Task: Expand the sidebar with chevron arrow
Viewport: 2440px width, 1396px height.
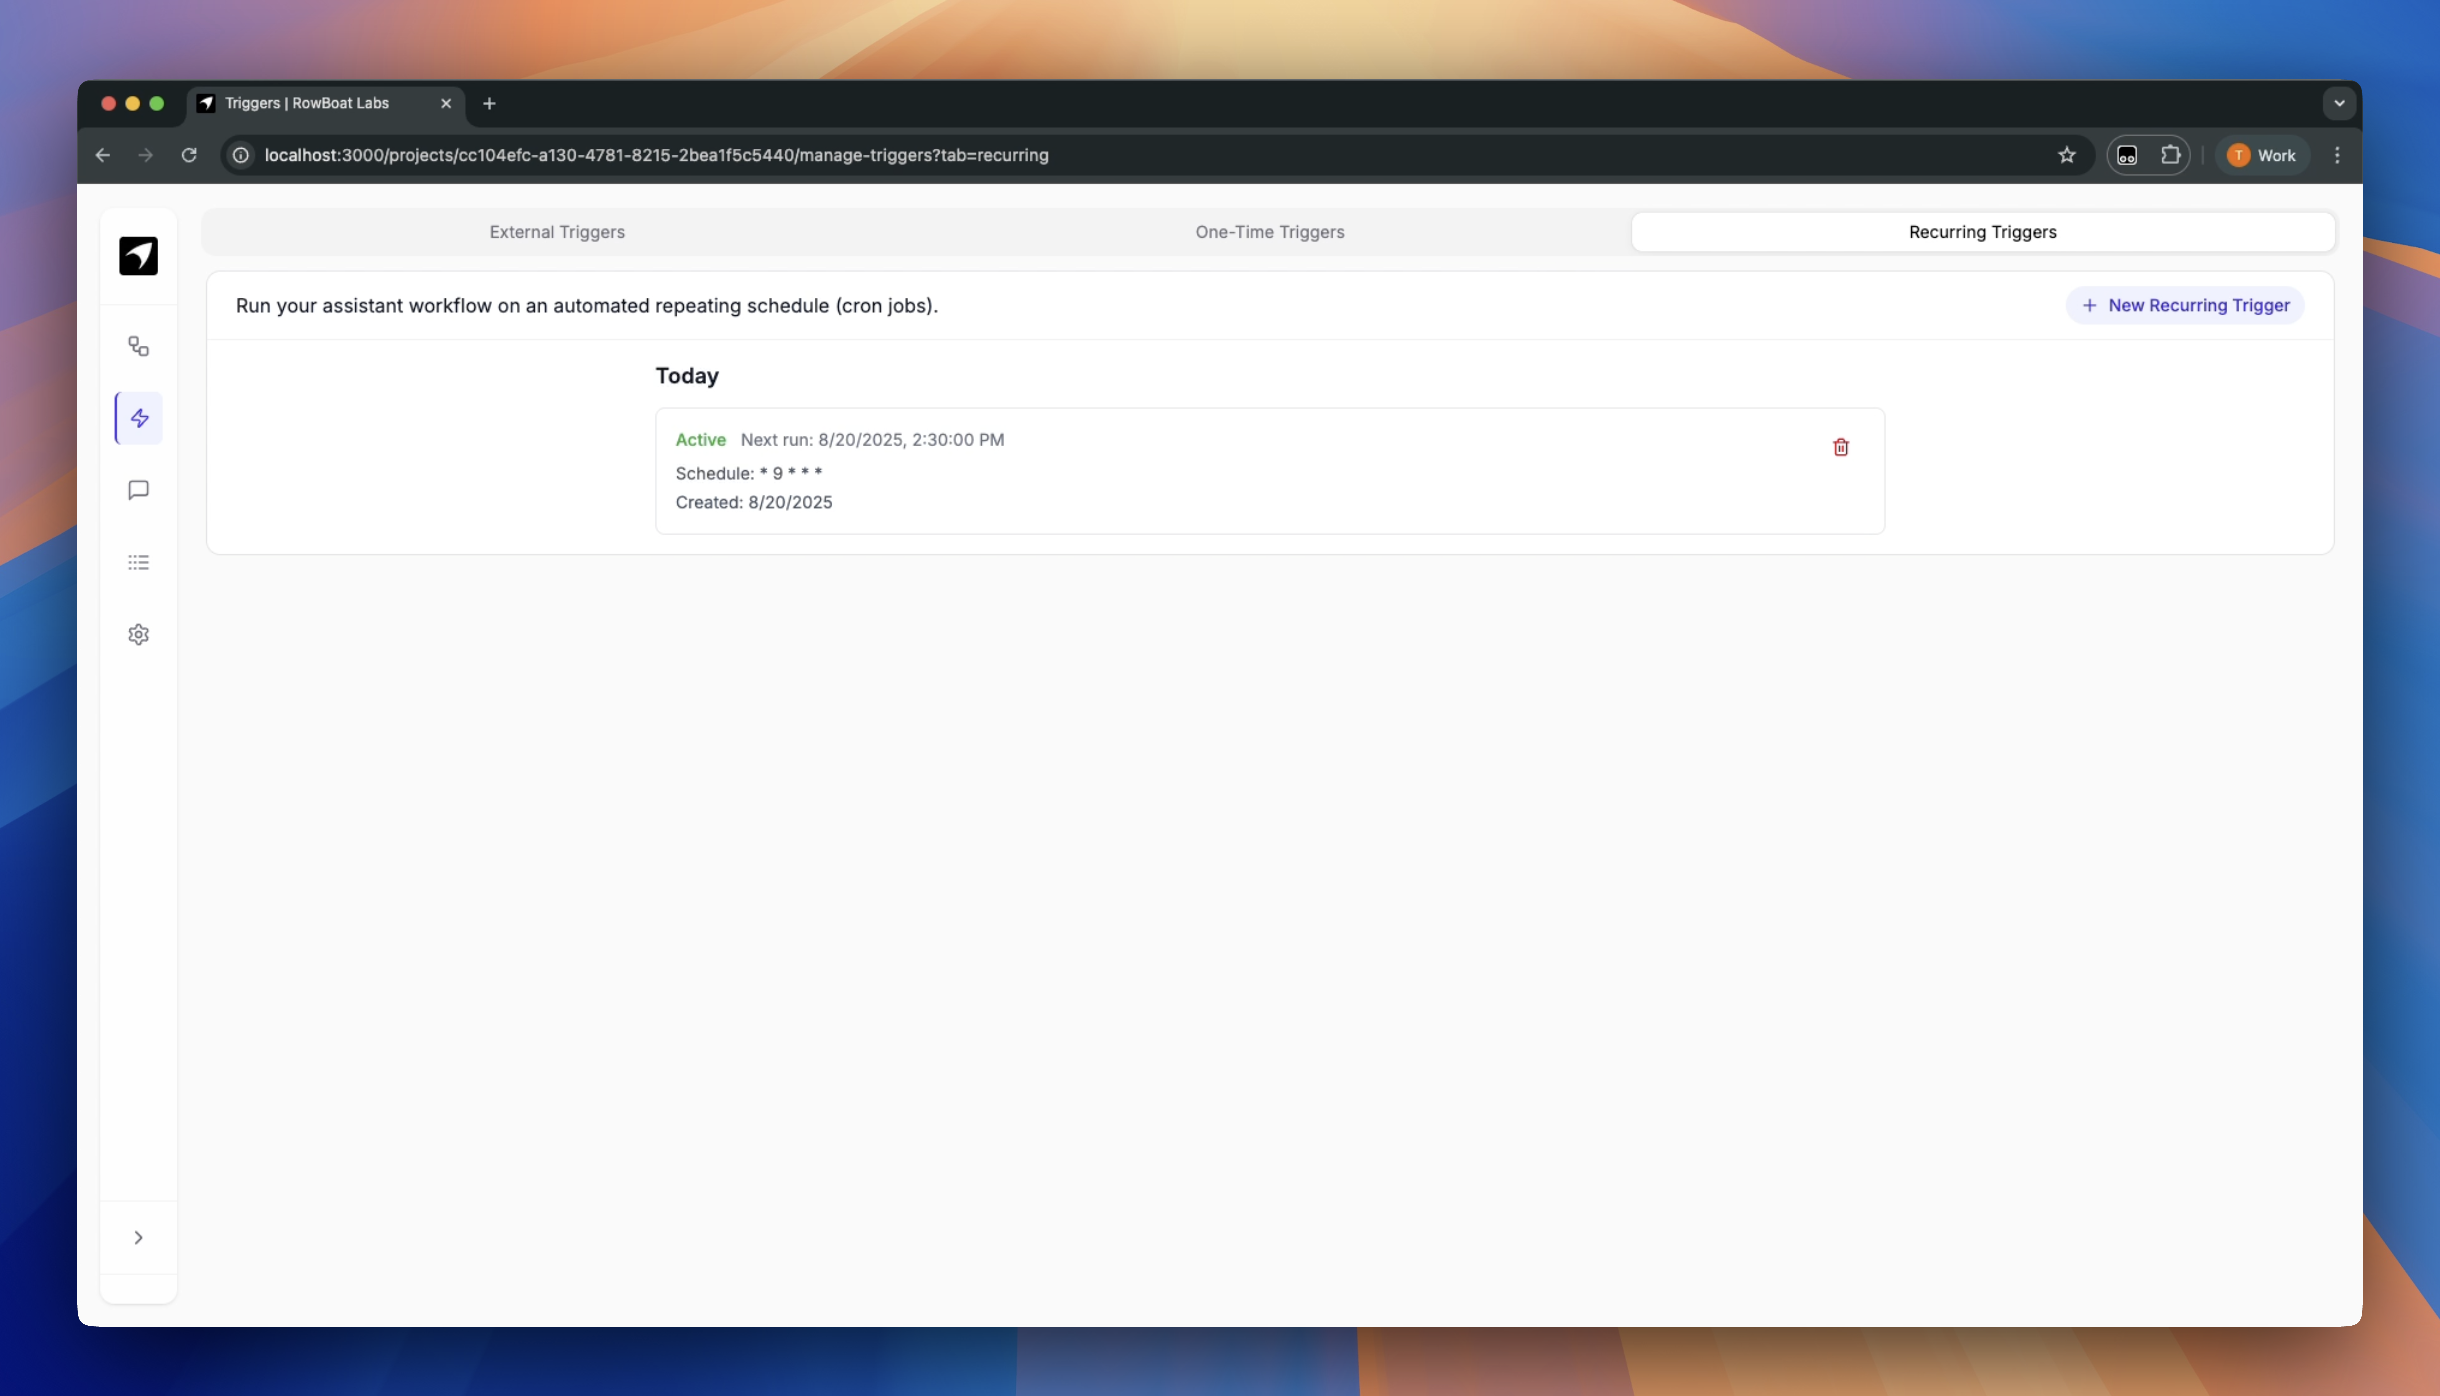Action: click(x=138, y=1237)
